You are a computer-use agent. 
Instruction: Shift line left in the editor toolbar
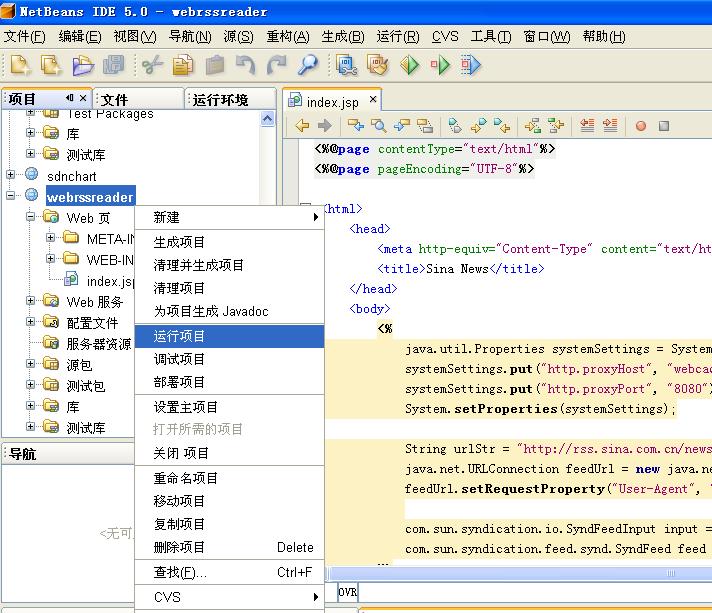pos(588,125)
